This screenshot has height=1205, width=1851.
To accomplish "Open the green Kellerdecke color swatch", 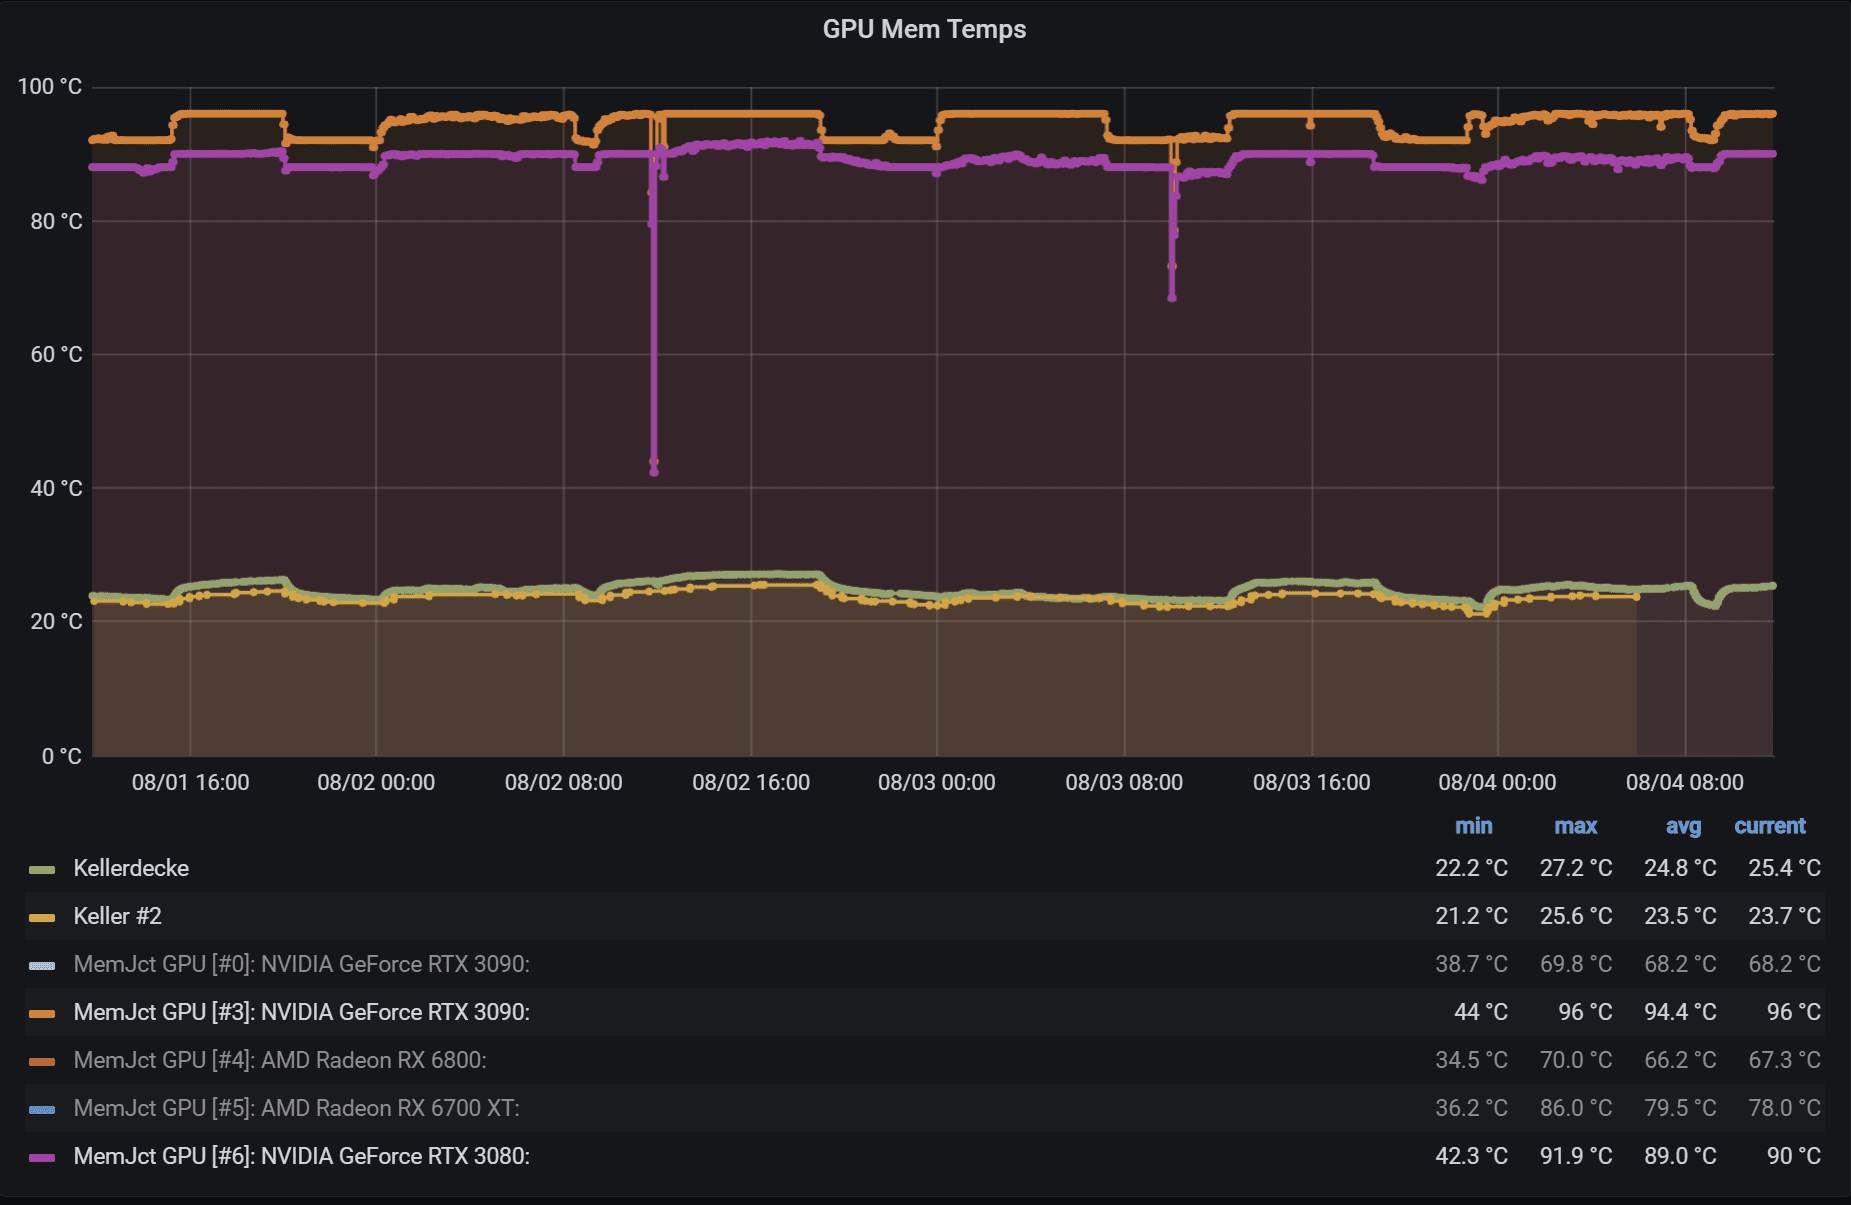I will point(42,869).
